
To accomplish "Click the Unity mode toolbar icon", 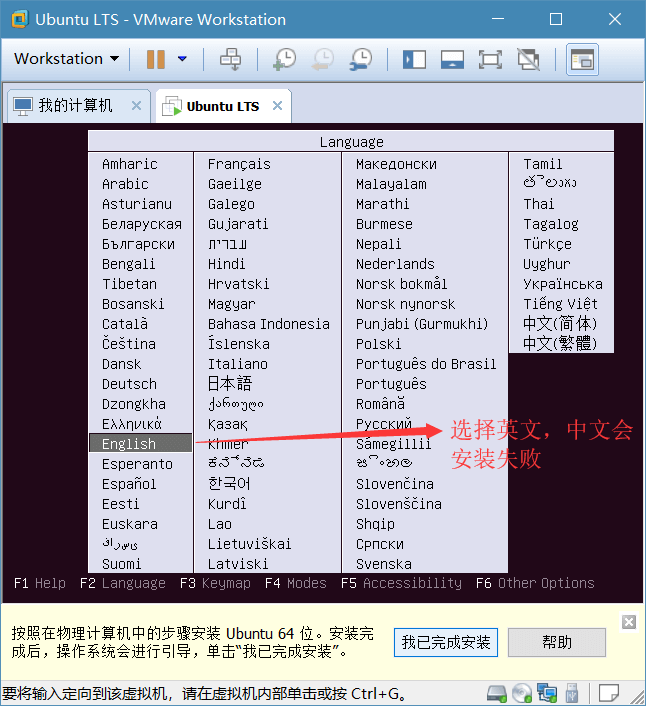I will click(x=529, y=59).
